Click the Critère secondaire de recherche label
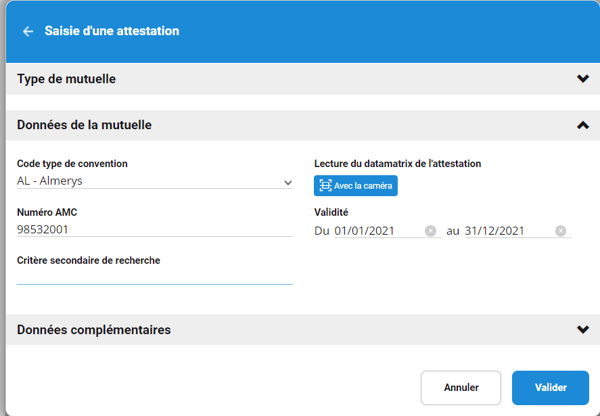 pyautogui.click(x=88, y=261)
